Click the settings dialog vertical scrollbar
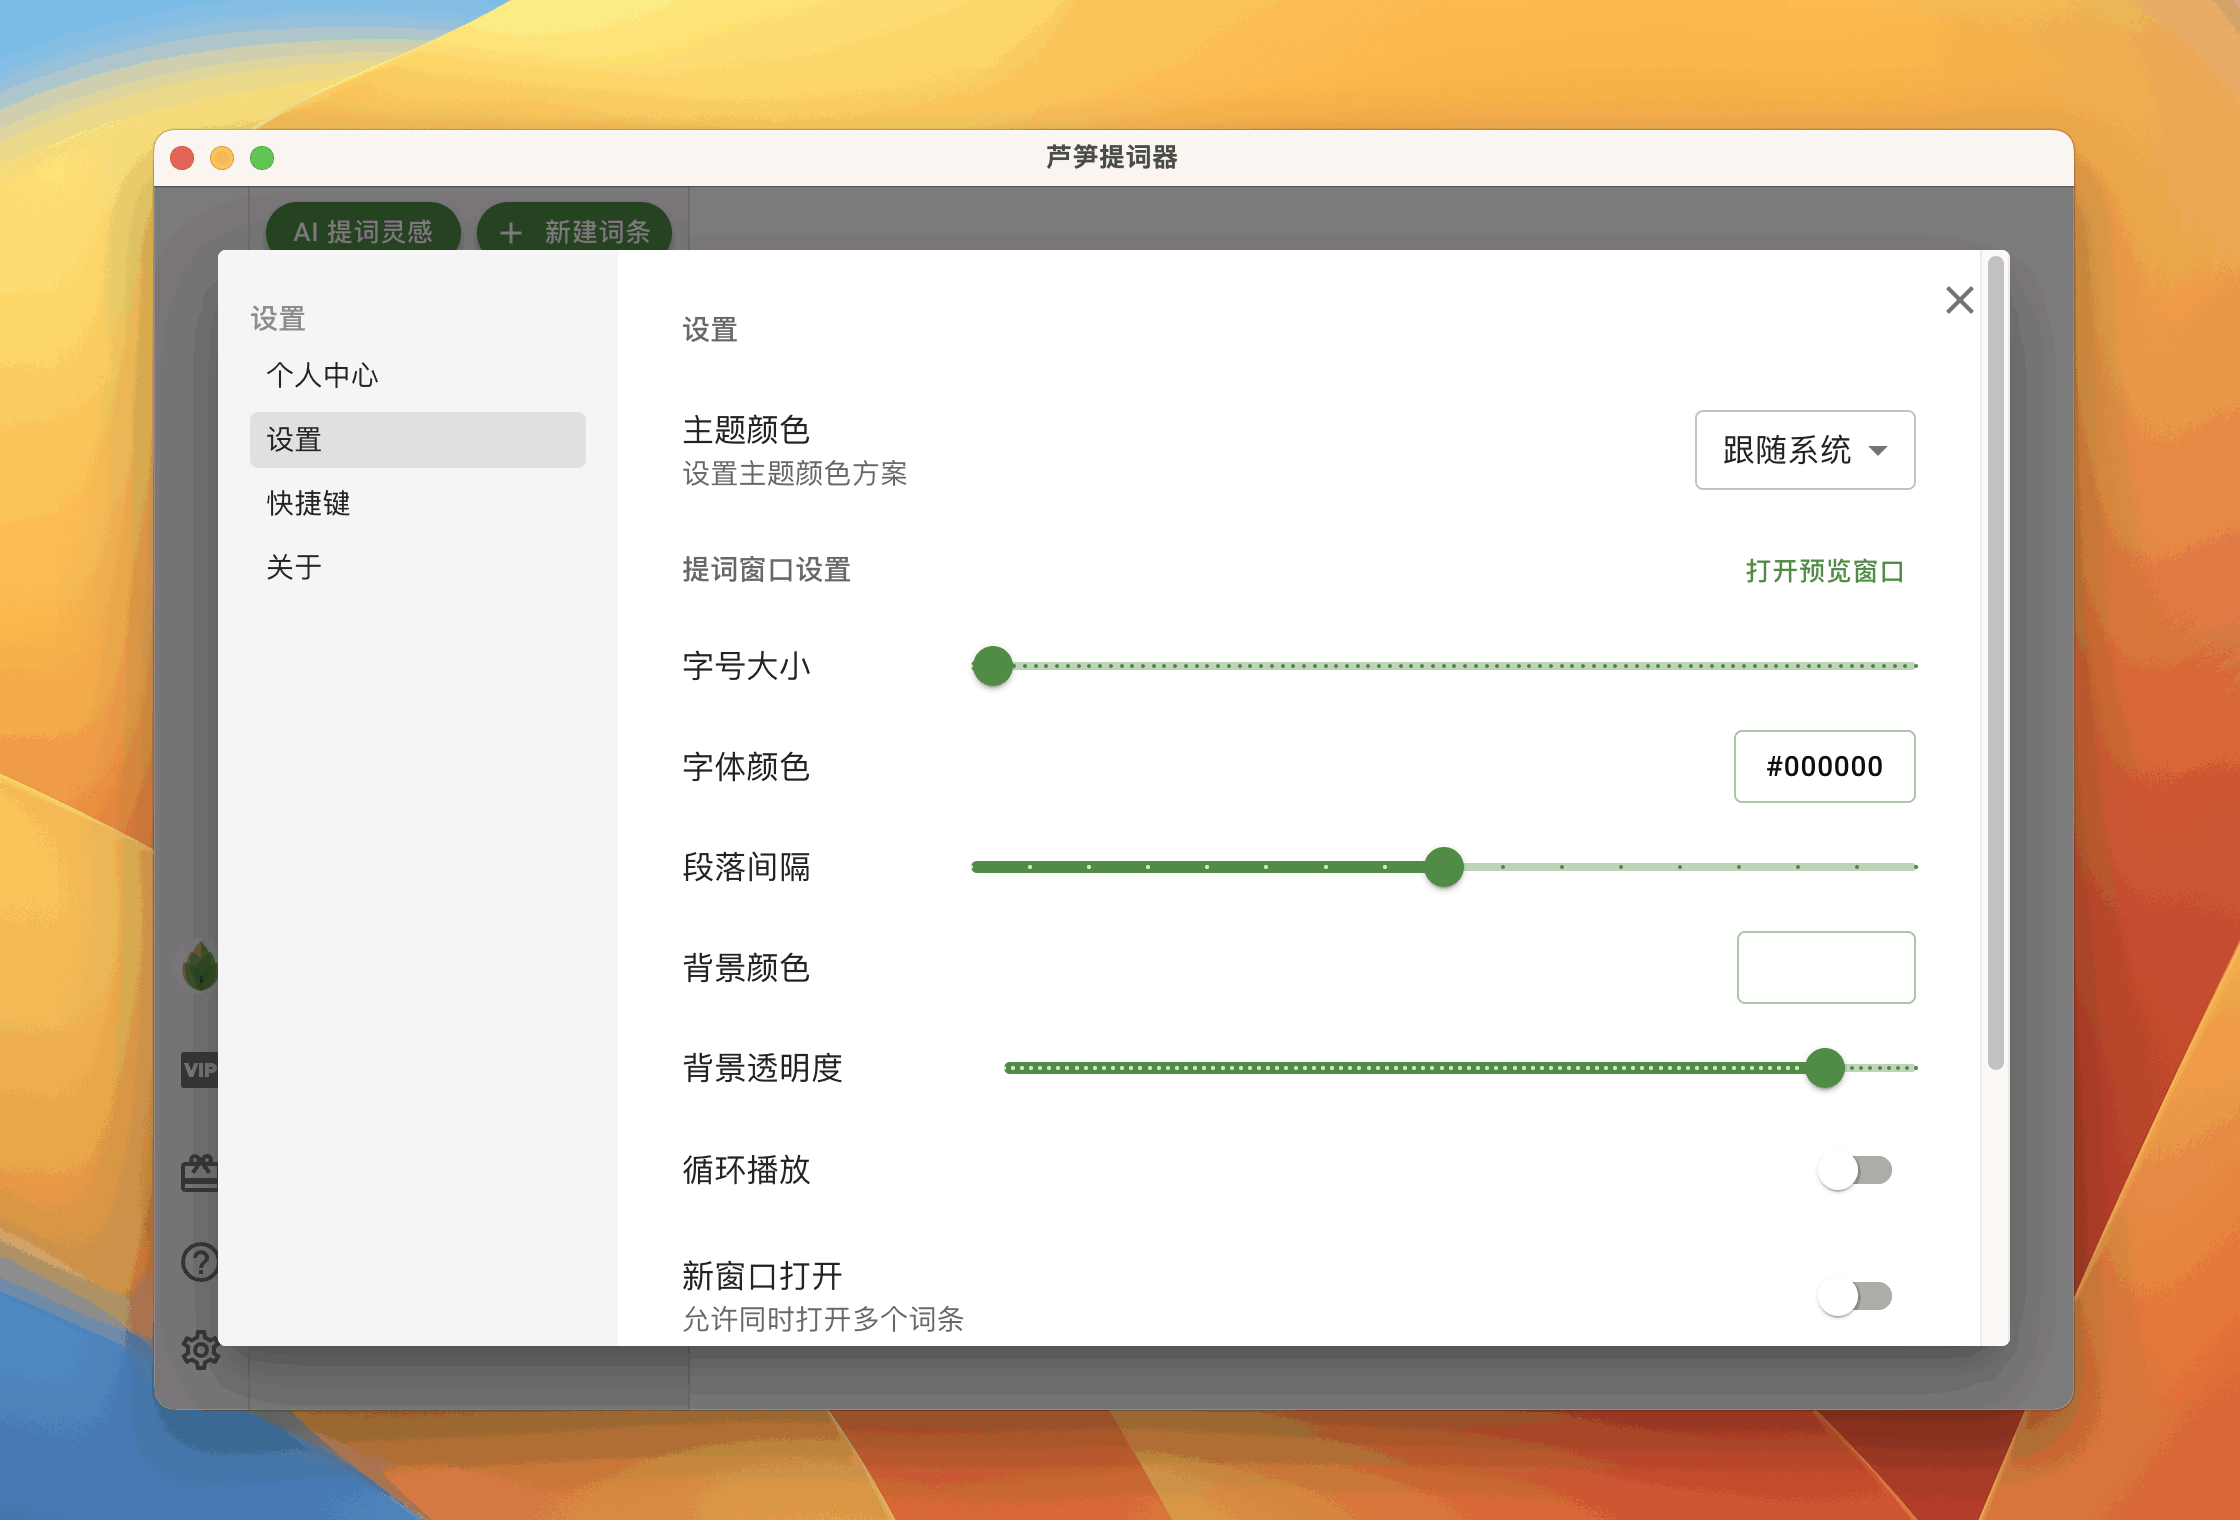 point(1995,663)
